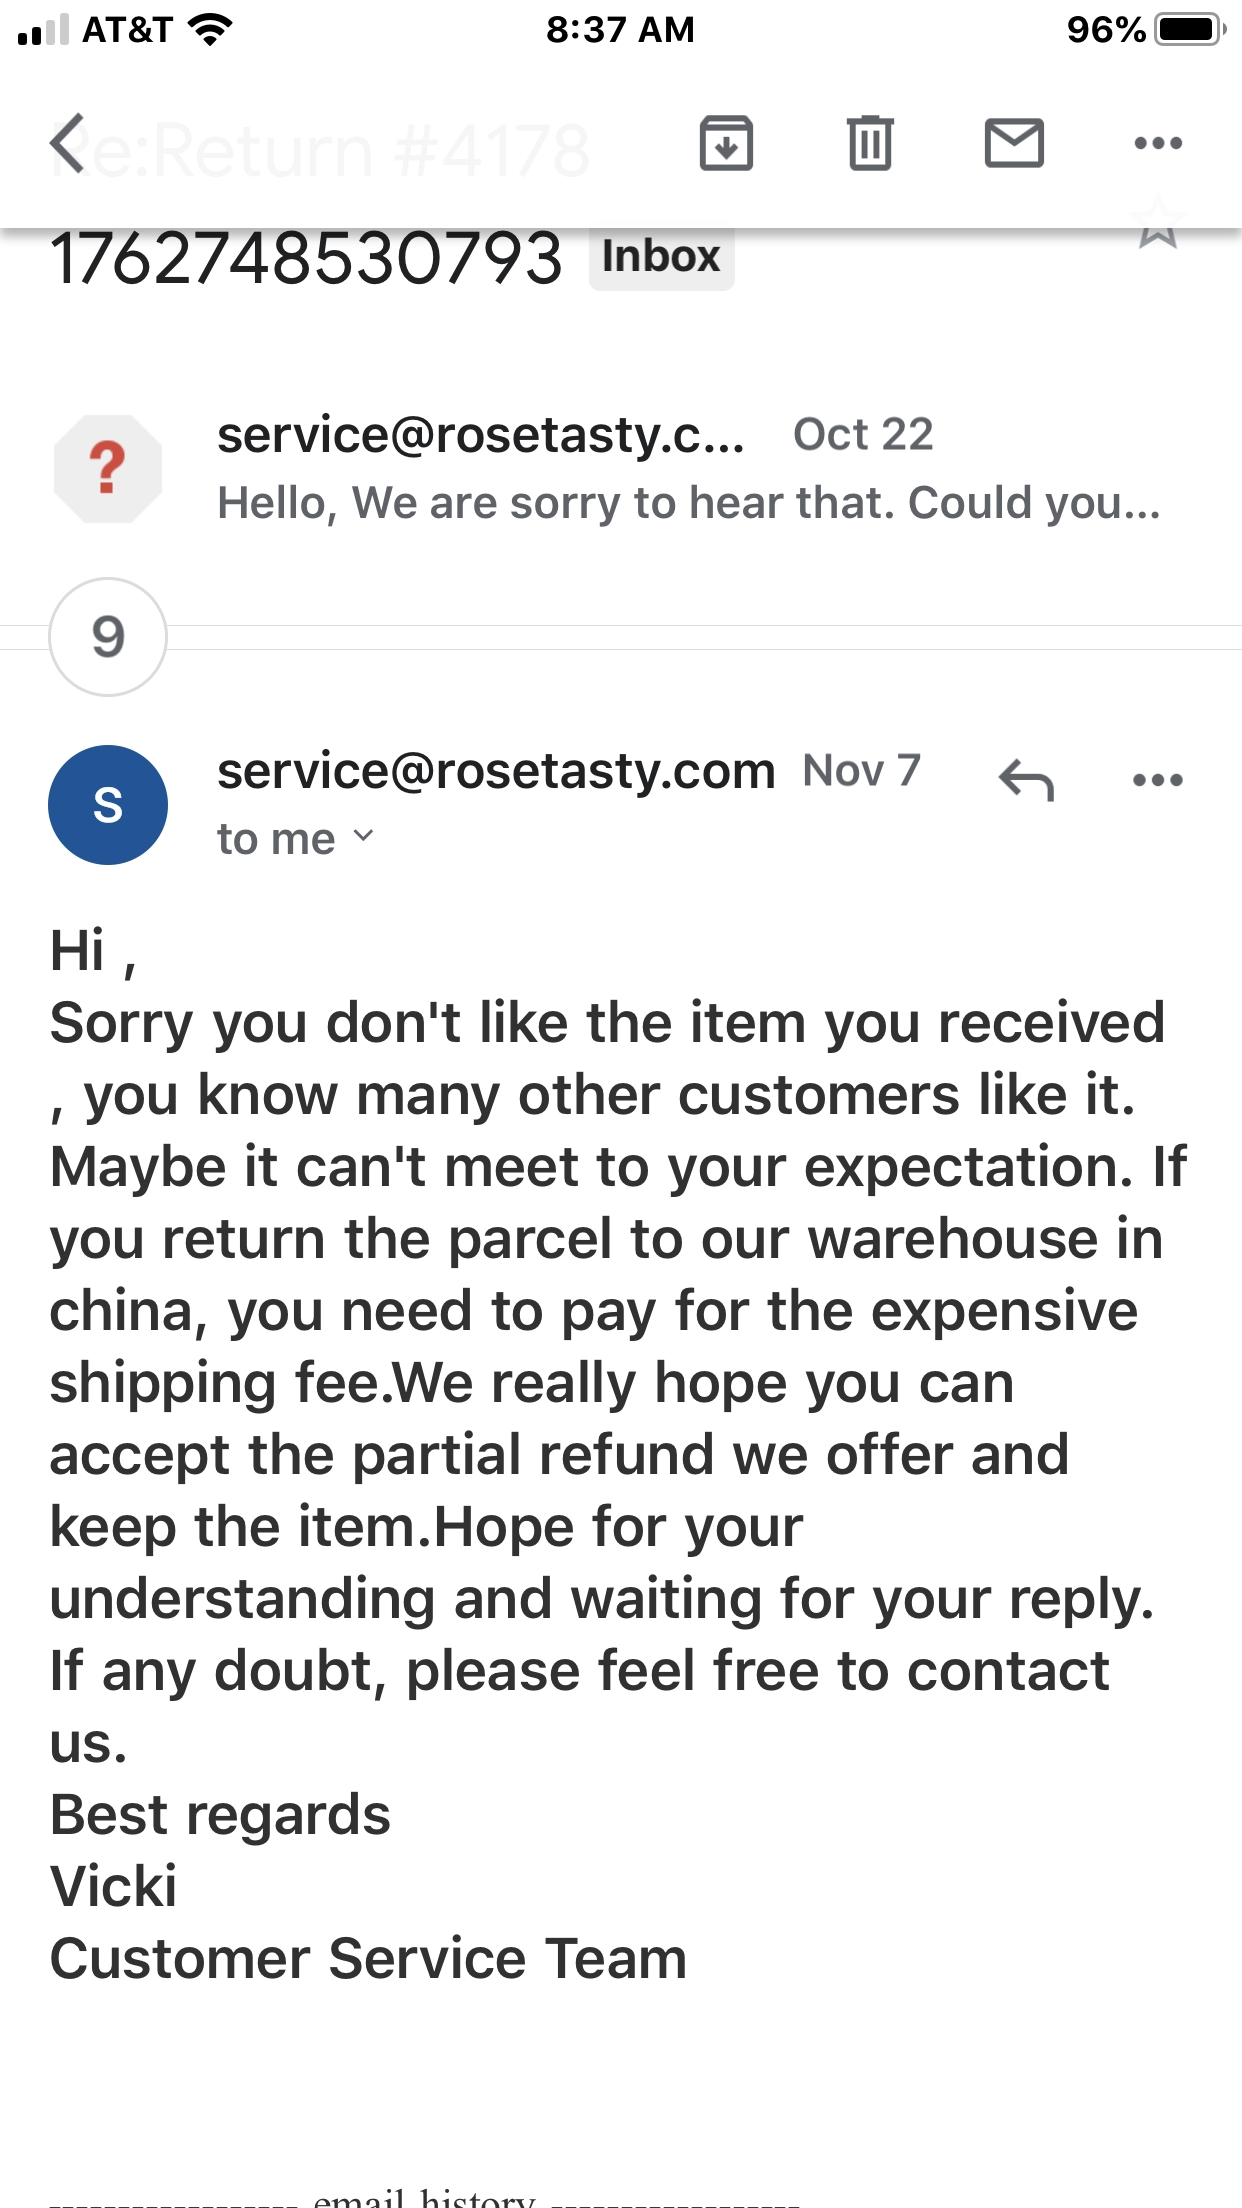Expand recipient details next to 'to me'

(x=364, y=836)
